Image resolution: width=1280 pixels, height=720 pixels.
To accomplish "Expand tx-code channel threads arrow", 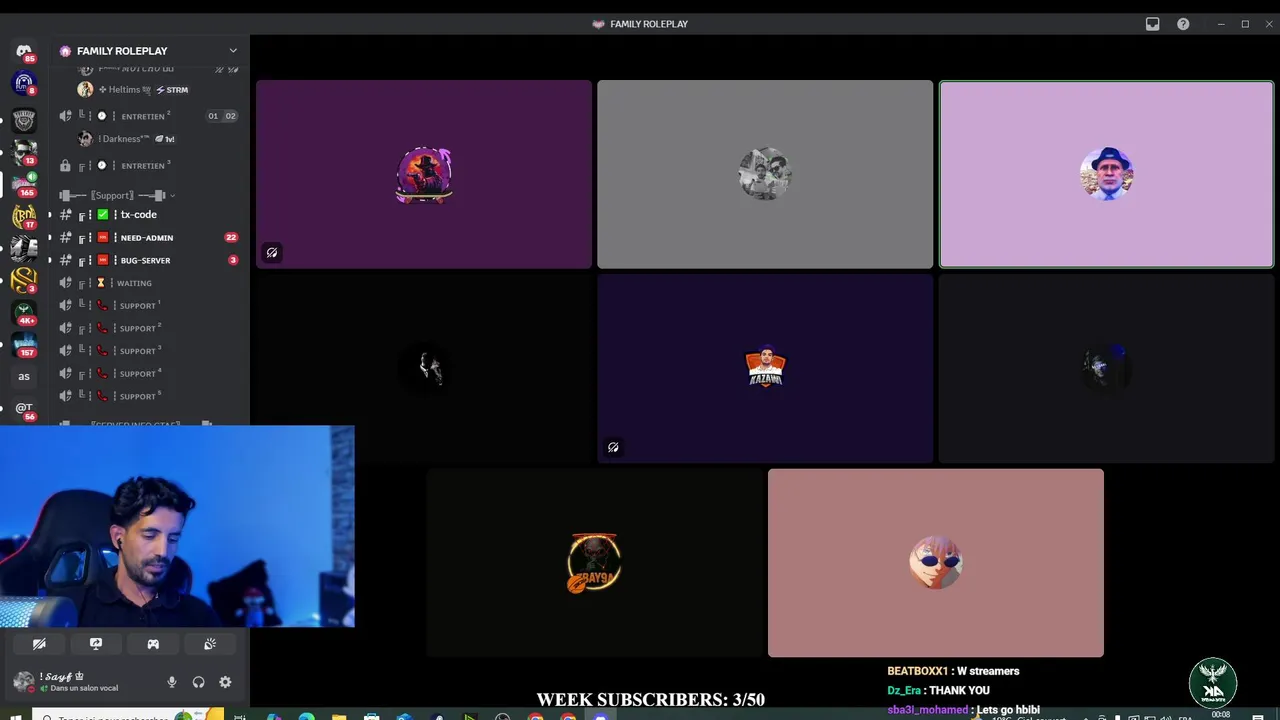I will [x=49, y=215].
